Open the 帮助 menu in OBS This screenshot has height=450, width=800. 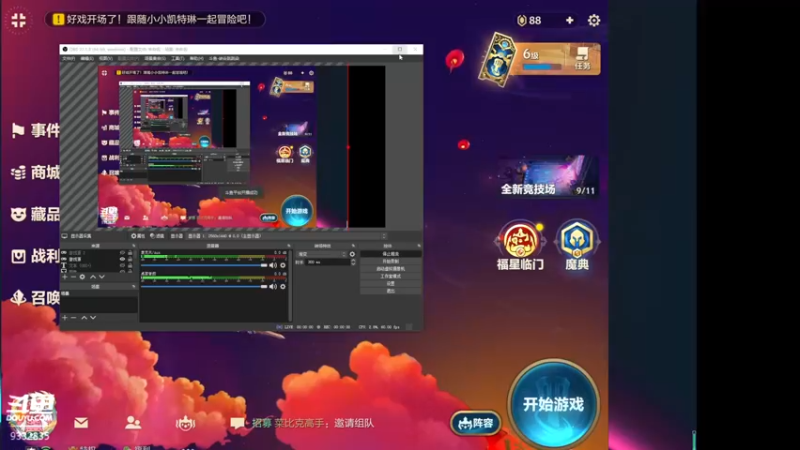pos(196,59)
